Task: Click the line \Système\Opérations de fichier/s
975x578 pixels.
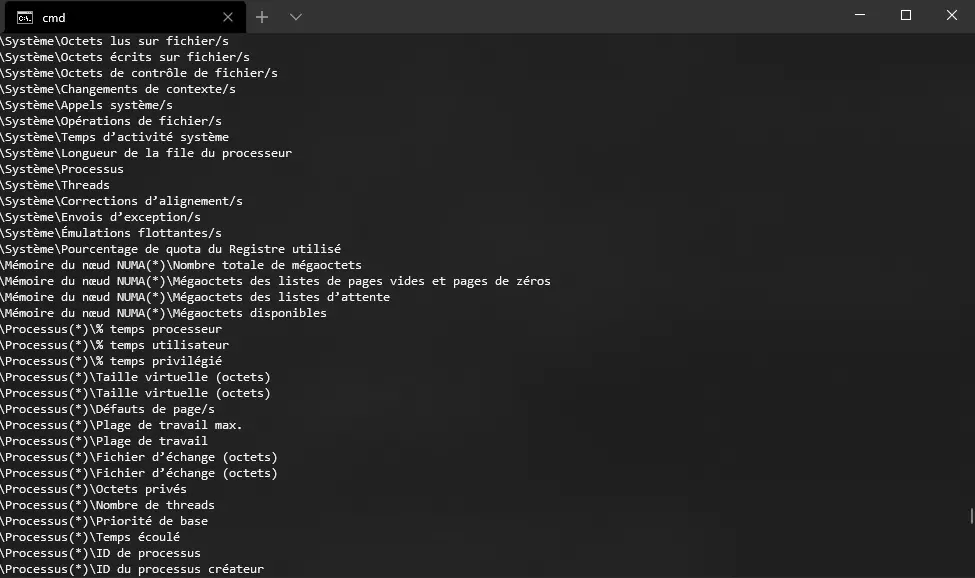Action: [x=111, y=121]
